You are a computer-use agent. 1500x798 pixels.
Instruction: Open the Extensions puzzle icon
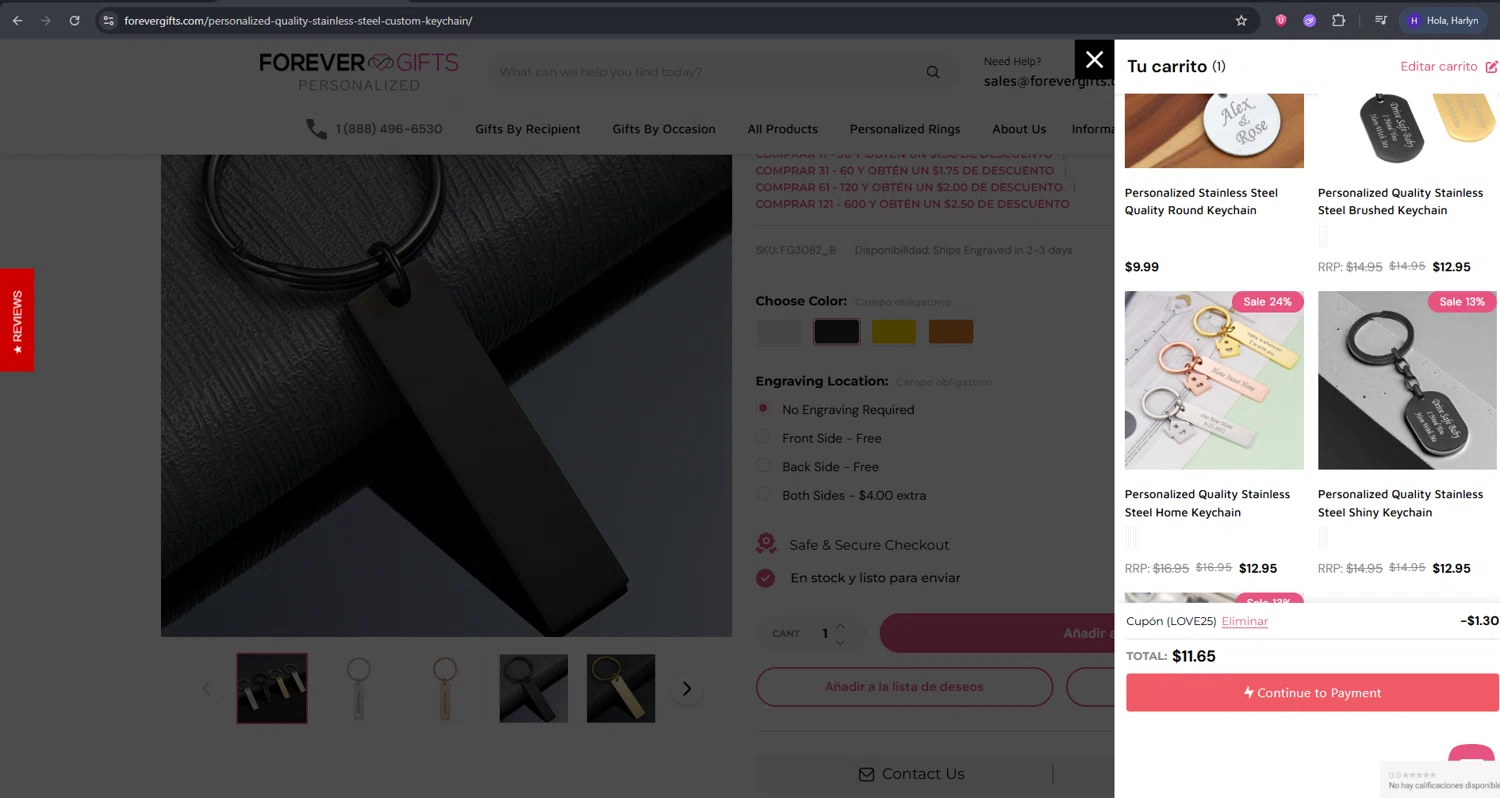[x=1338, y=20]
